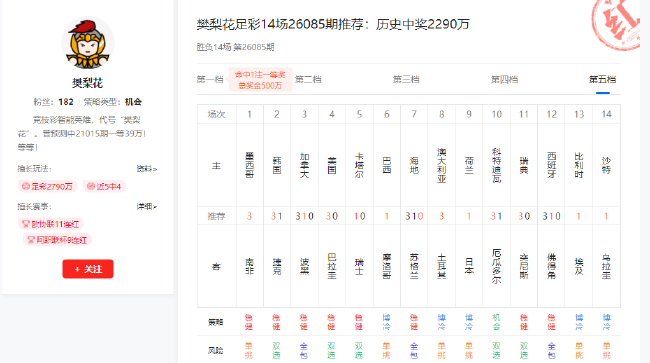Image resolution: width=650 pixels, height=363 pixels.
Task: Click away team 乌拉圭 in match 14
Action: (606, 266)
